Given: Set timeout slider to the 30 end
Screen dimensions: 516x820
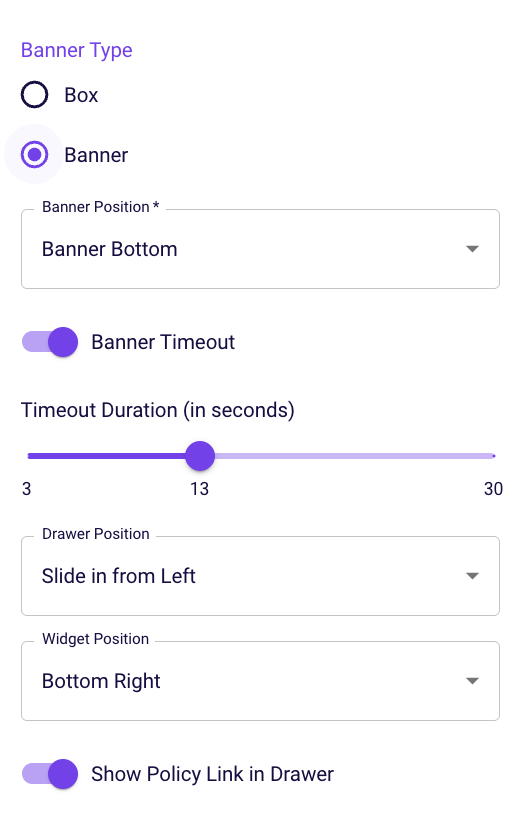Looking at the screenshot, I should click(x=493, y=456).
